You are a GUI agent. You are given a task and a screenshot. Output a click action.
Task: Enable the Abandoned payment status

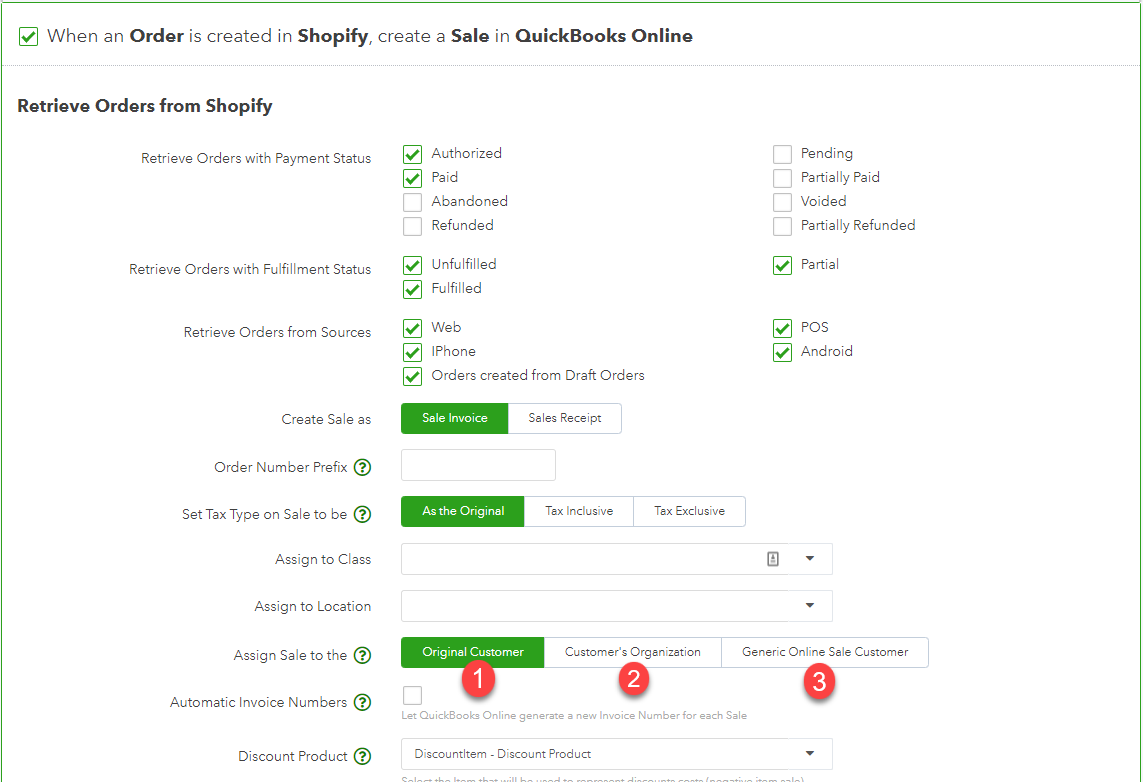pyautogui.click(x=413, y=202)
